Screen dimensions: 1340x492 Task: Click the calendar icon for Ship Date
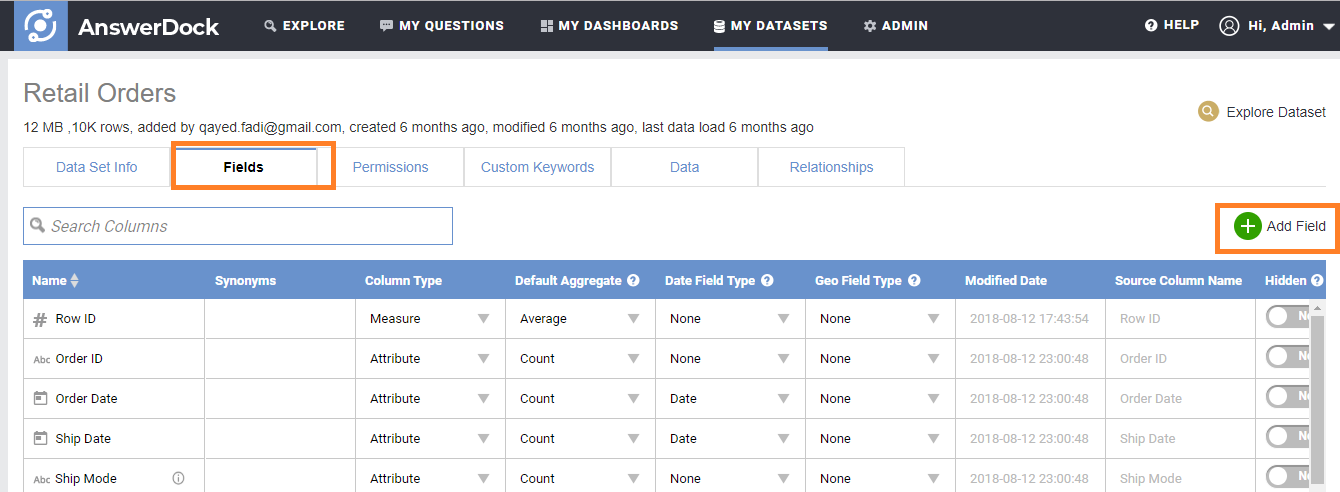40,438
